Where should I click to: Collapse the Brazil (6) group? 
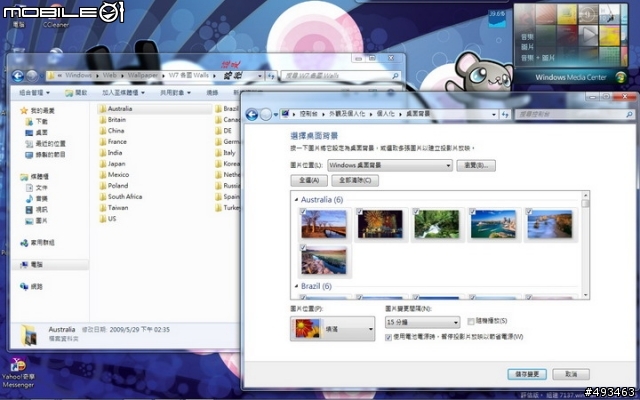click(x=296, y=287)
